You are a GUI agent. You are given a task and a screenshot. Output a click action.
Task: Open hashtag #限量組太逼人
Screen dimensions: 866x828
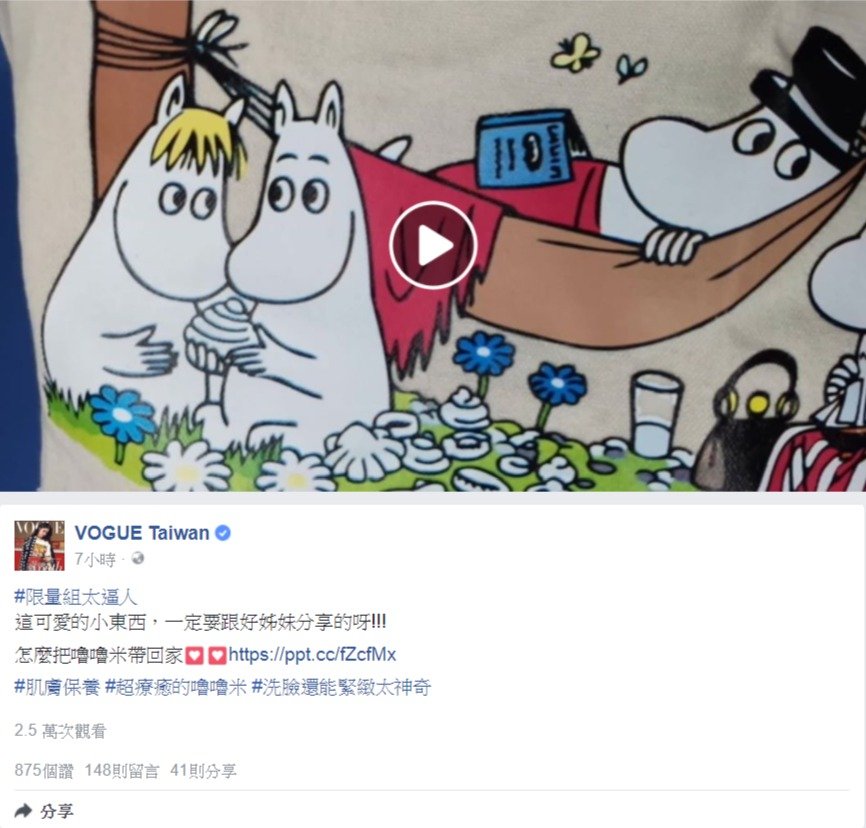[x=76, y=597]
